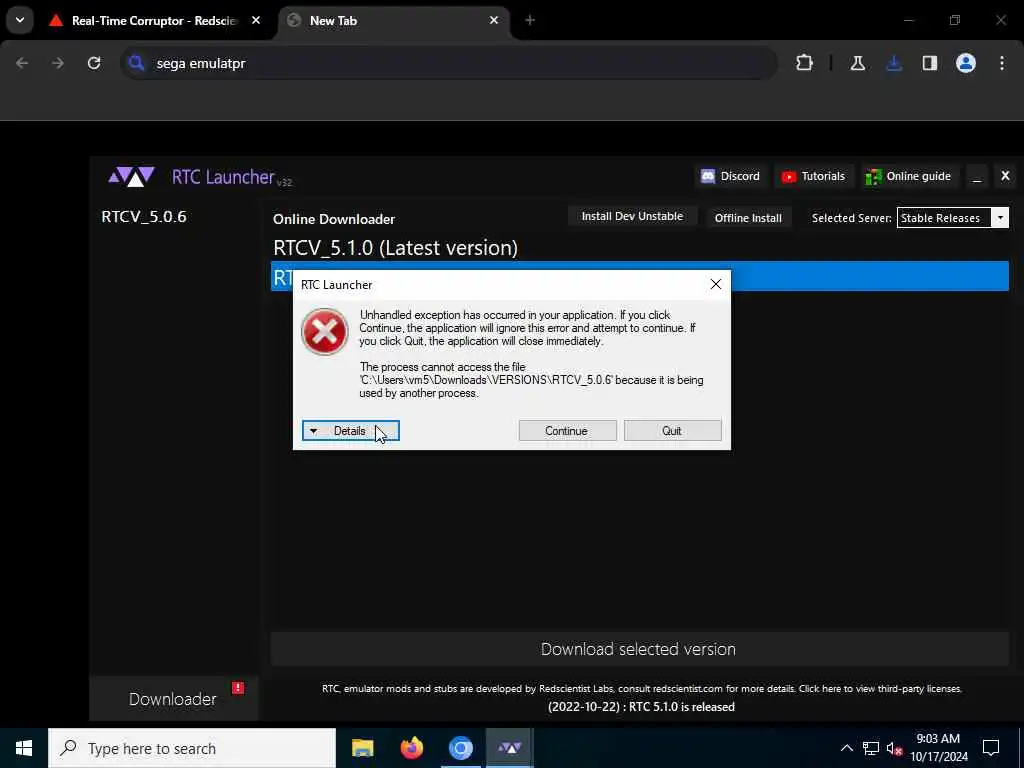This screenshot has height=768, width=1024.
Task: Open Chrome downloads icon
Action: tap(894, 63)
